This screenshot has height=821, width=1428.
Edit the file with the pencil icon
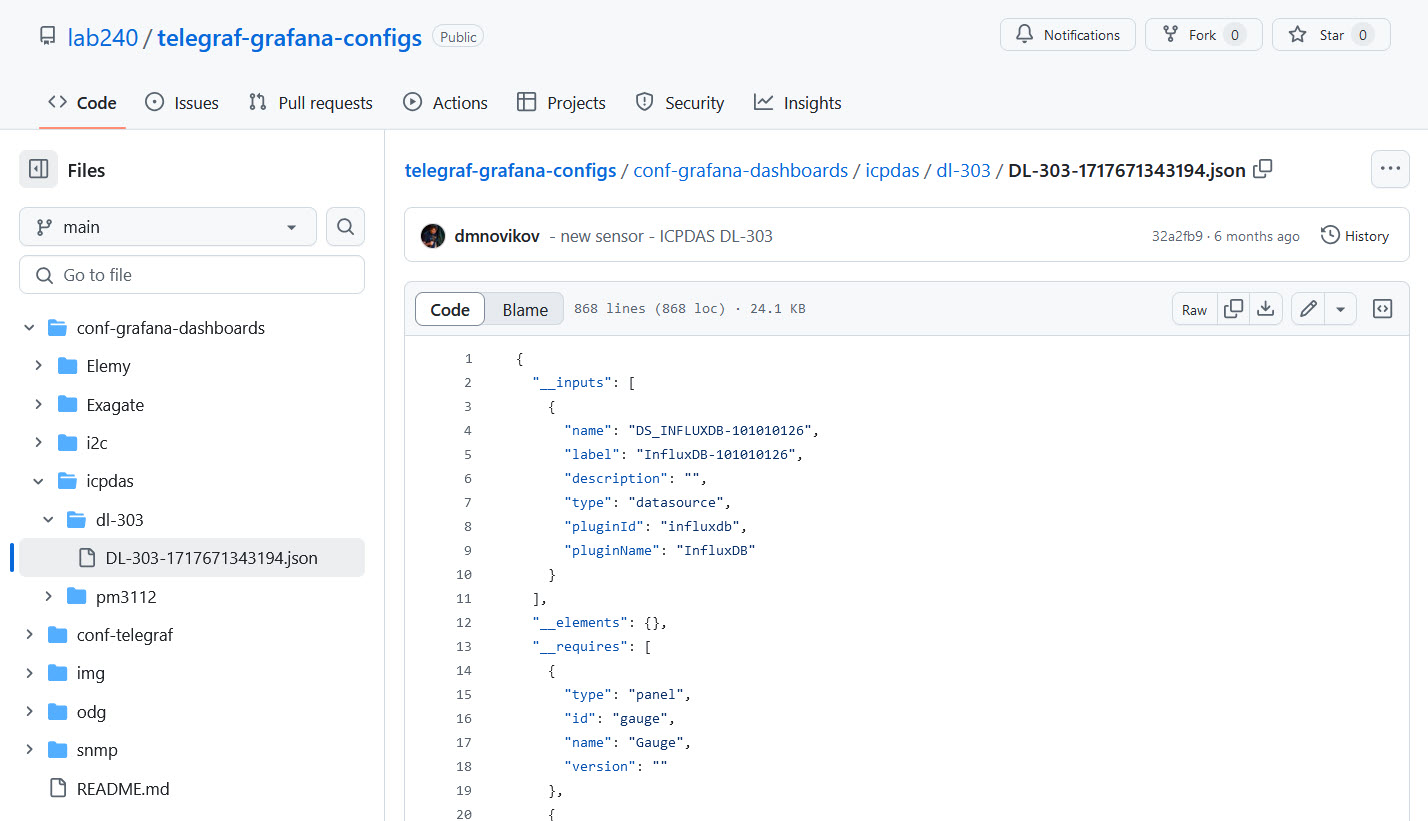[1307, 309]
